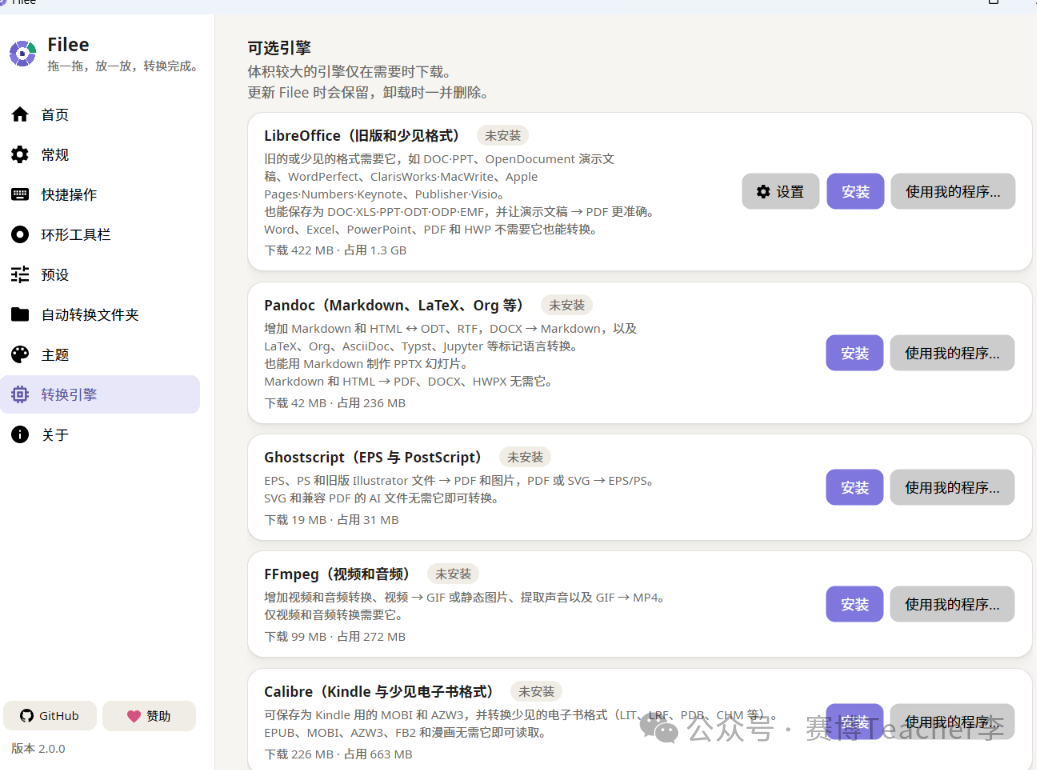Select 环形工具栏 in the sidebar
The image size is (1037, 770).
pyautogui.click(x=100, y=235)
